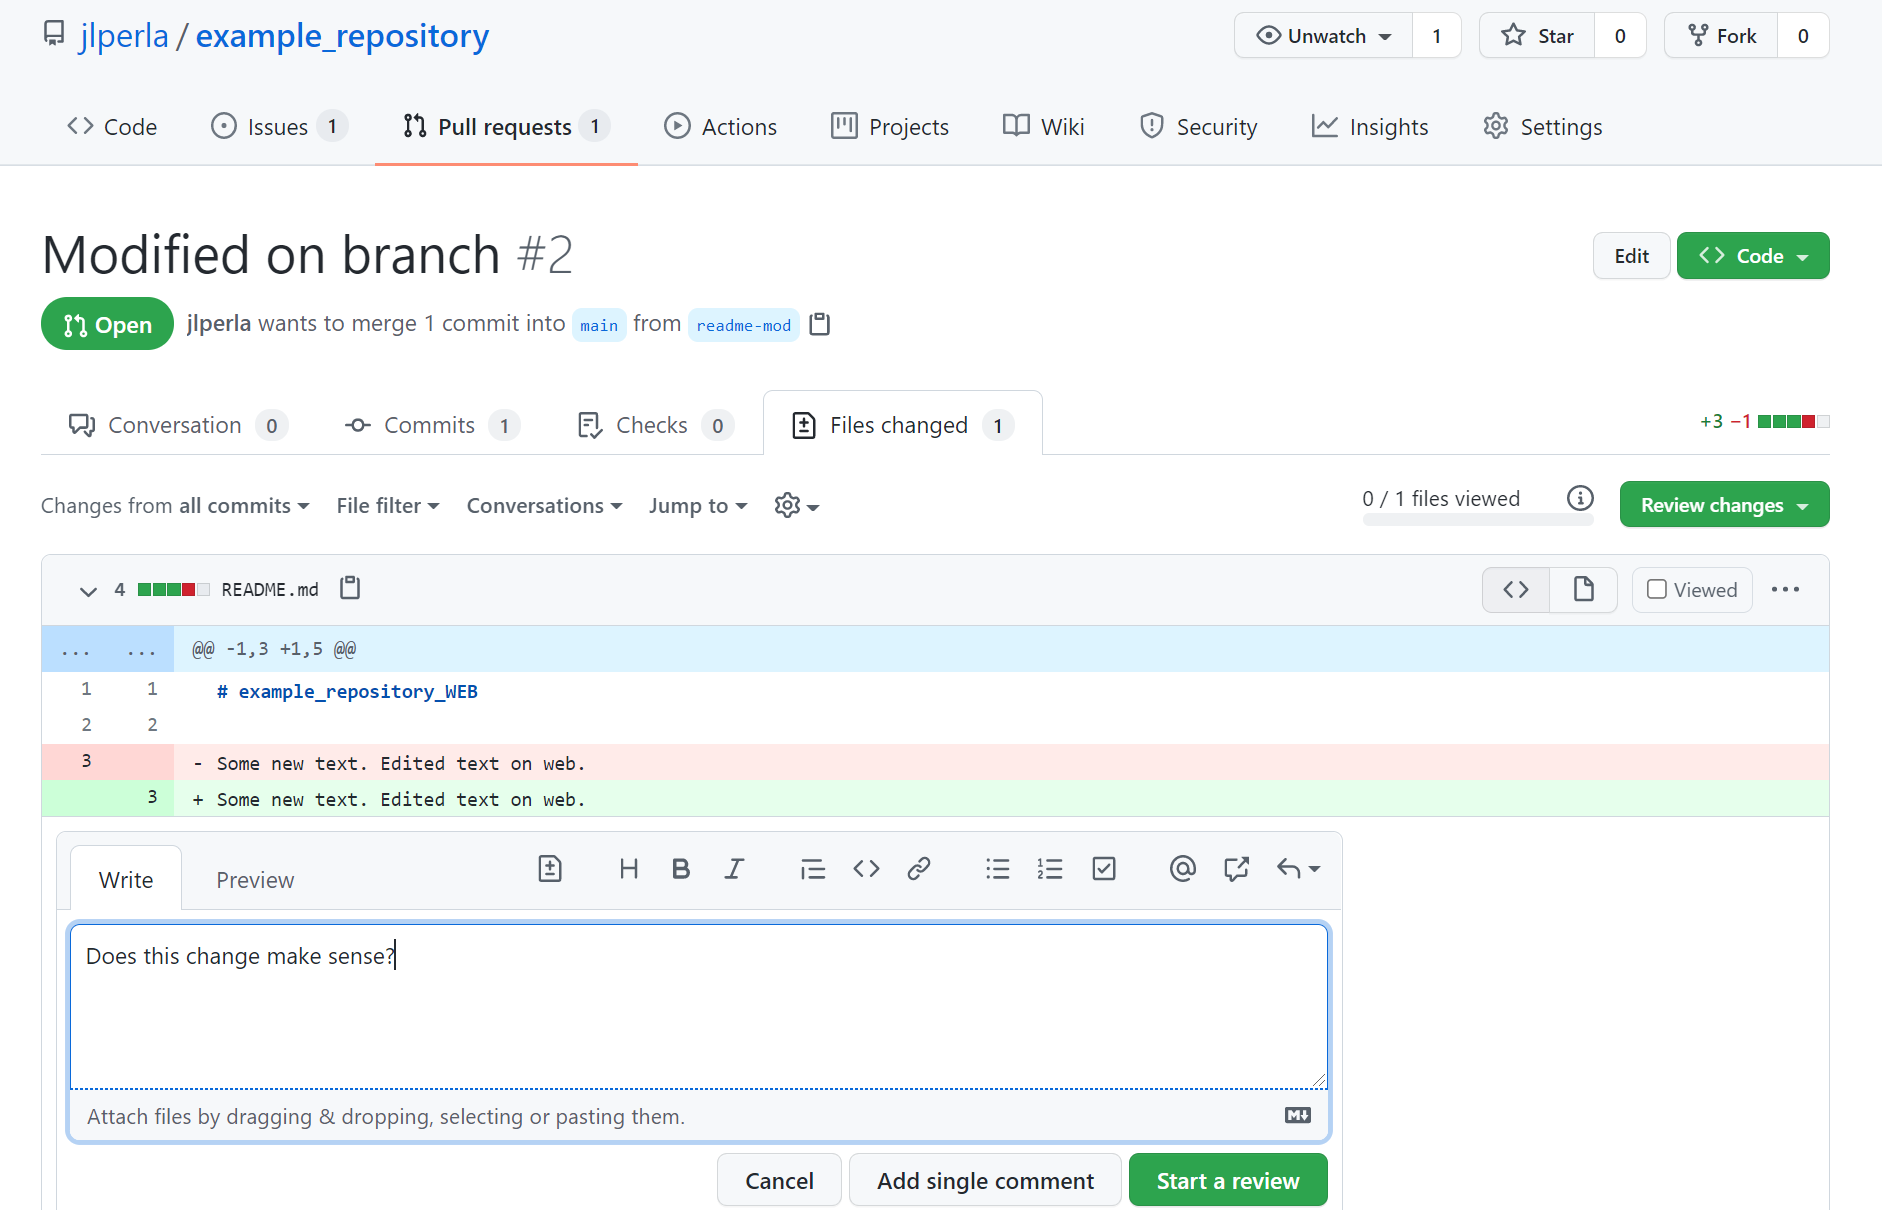Collapse the README.md file diff
Screen dimensions: 1882x1210
click(88, 591)
